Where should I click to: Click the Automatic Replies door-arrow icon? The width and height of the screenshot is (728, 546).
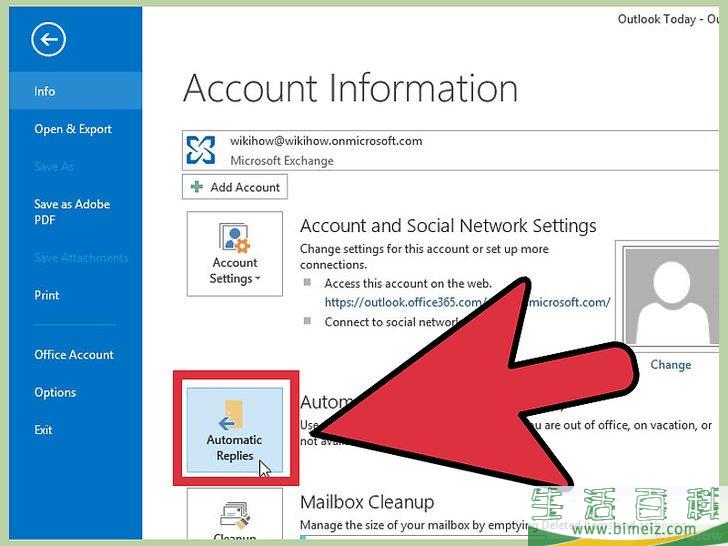point(231,415)
